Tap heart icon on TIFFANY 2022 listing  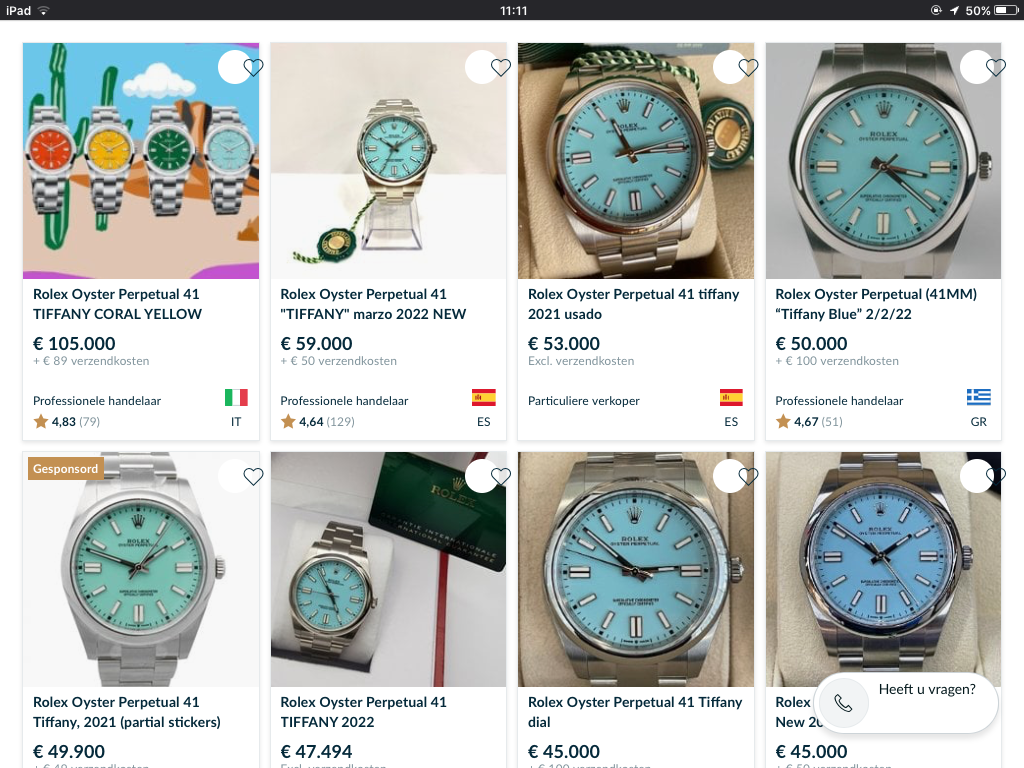point(501,477)
